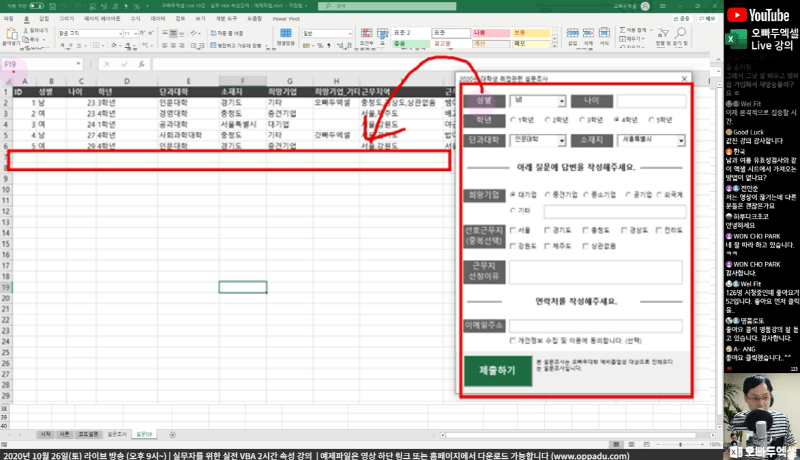Click the Sort and Filter funnel icon
The height and width of the screenshot is (460, 800).
click(663, 34)
